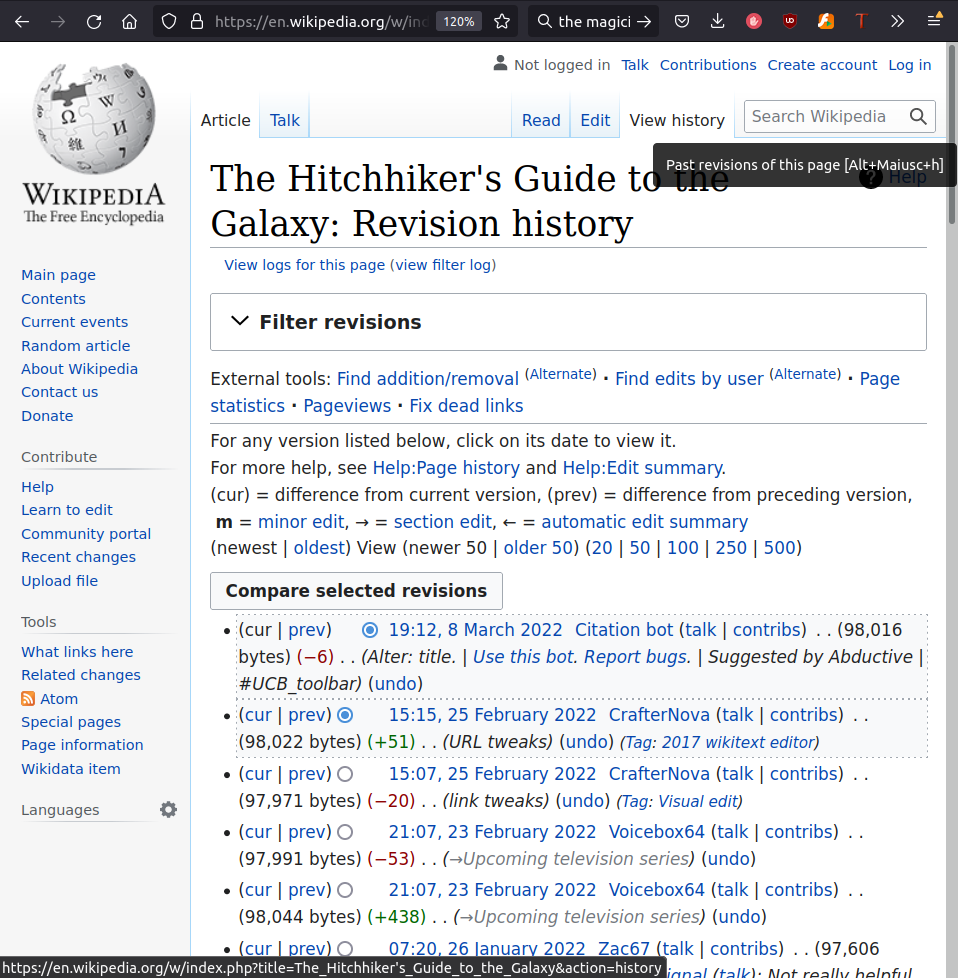Click the browser URL address bar
The image size is (958, 978).
pyautogui.click(x=321, y=22)
